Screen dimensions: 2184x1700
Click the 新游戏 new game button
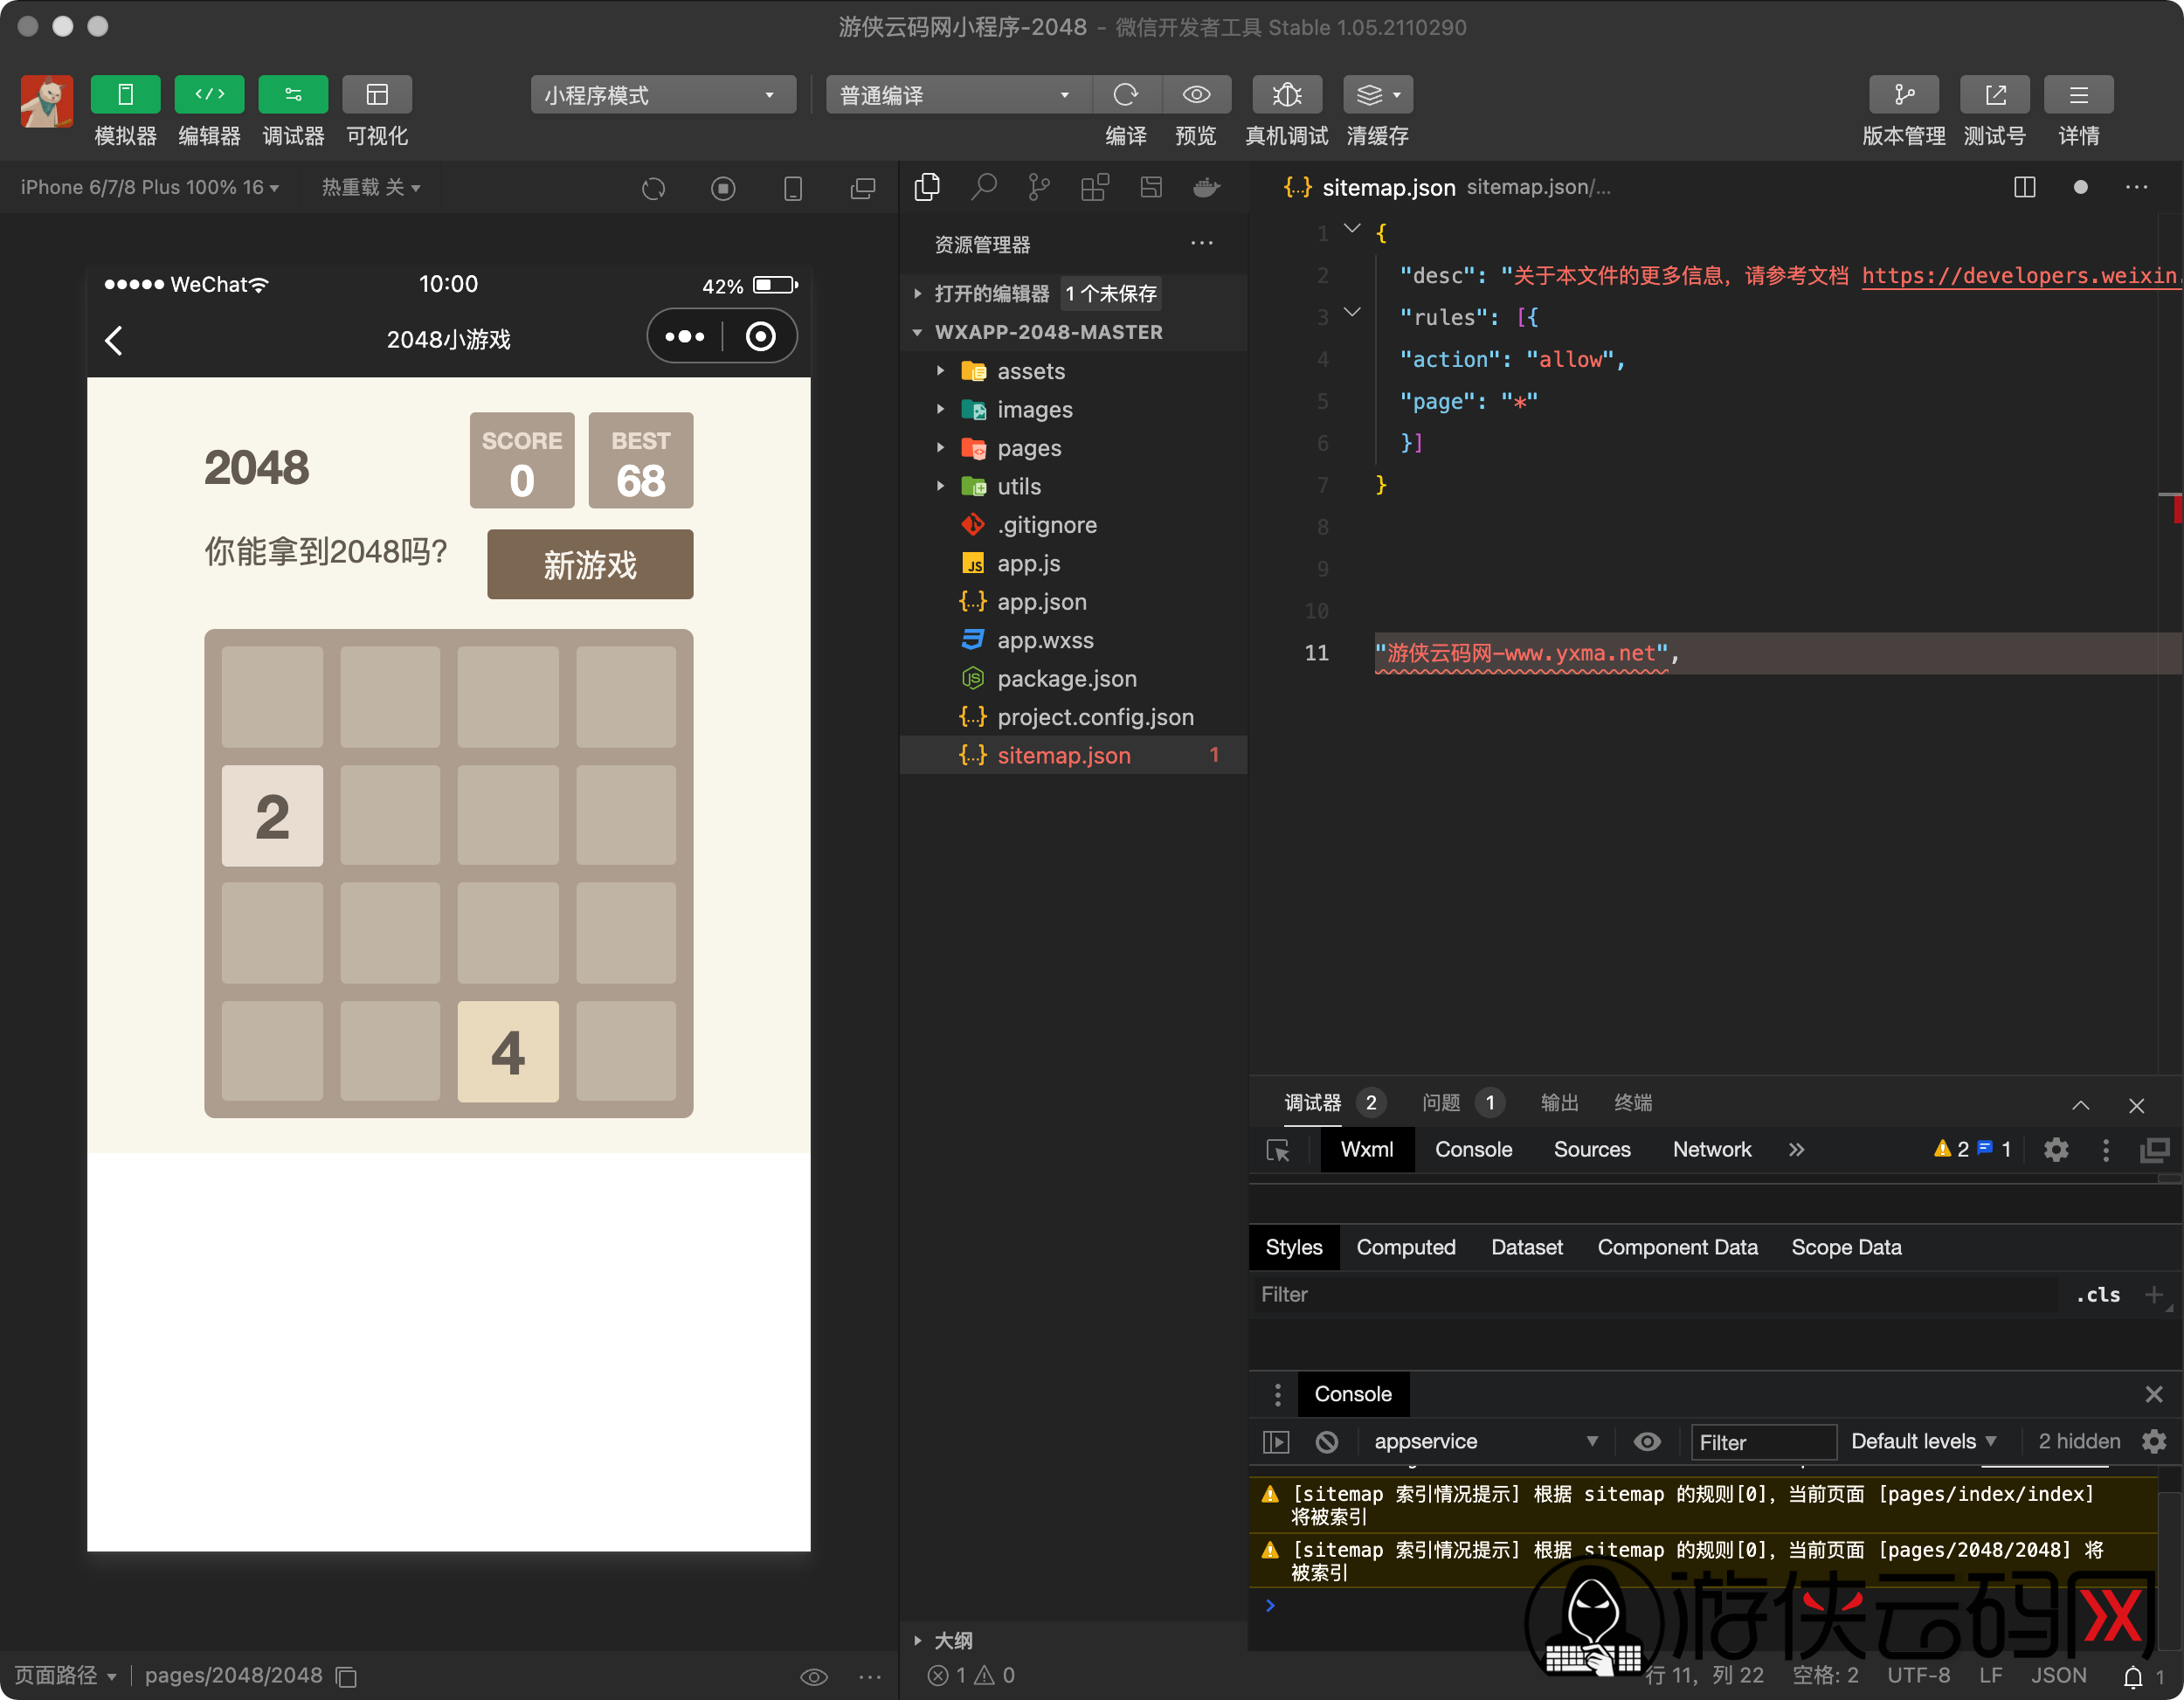[590, 564]
